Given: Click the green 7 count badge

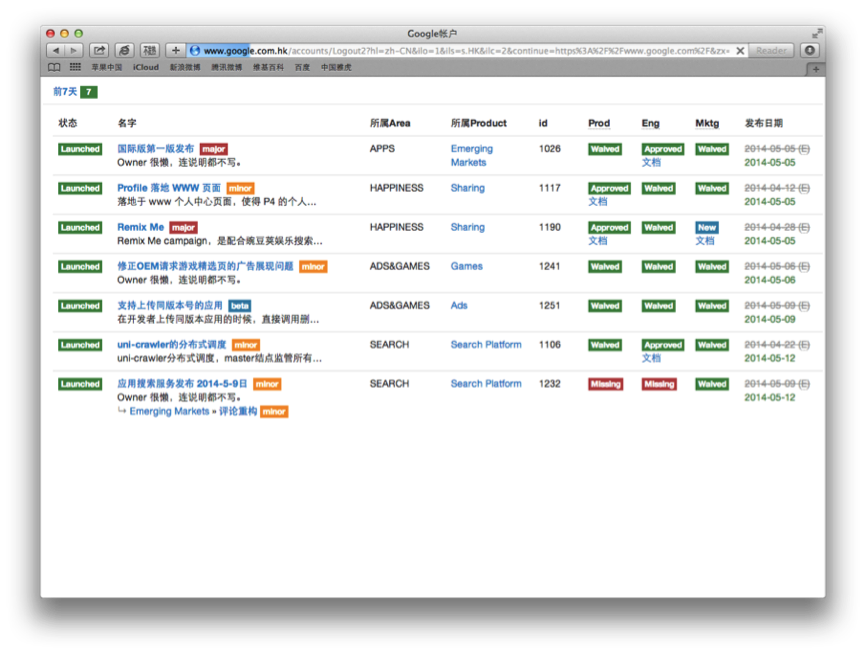Looking at the screenshot, I should [x=88, y=92].
